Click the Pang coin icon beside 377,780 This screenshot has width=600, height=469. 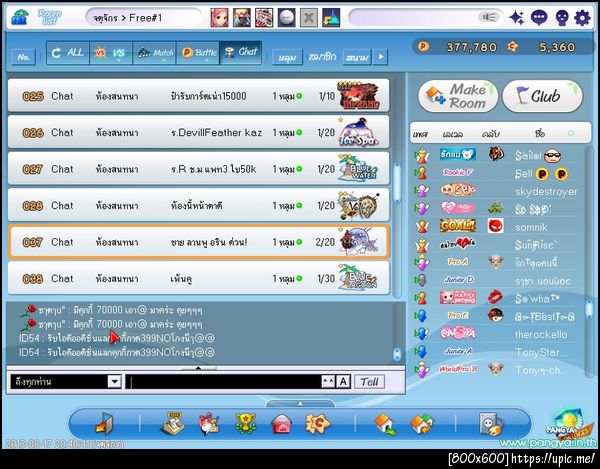[423, 47]
